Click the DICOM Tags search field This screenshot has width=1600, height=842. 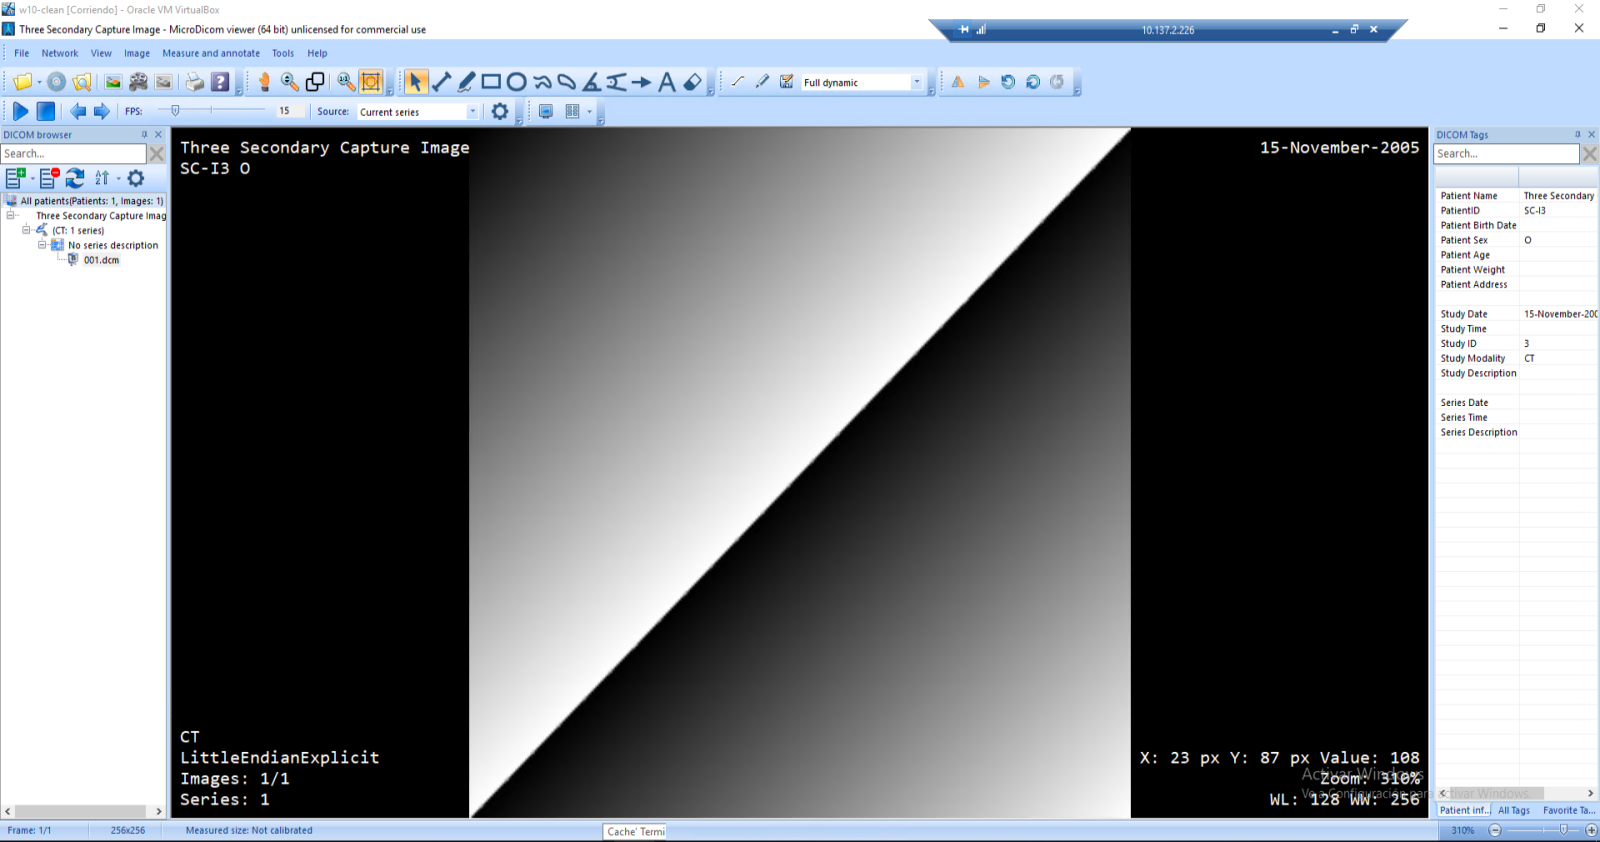coord(1505,154)
